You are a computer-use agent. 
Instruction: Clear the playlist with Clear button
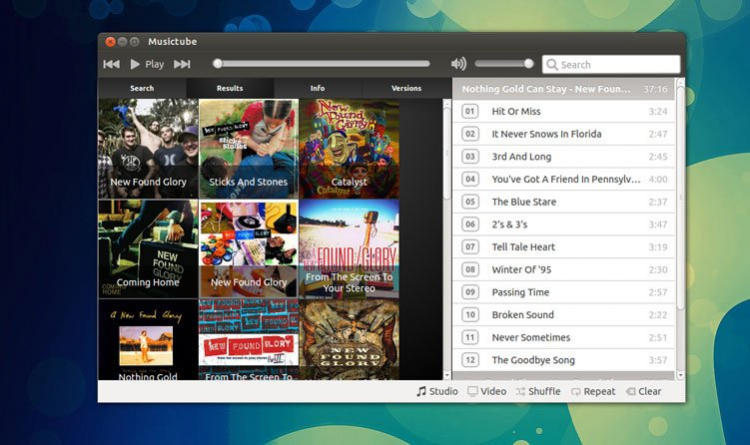click(x=644, y=391)
